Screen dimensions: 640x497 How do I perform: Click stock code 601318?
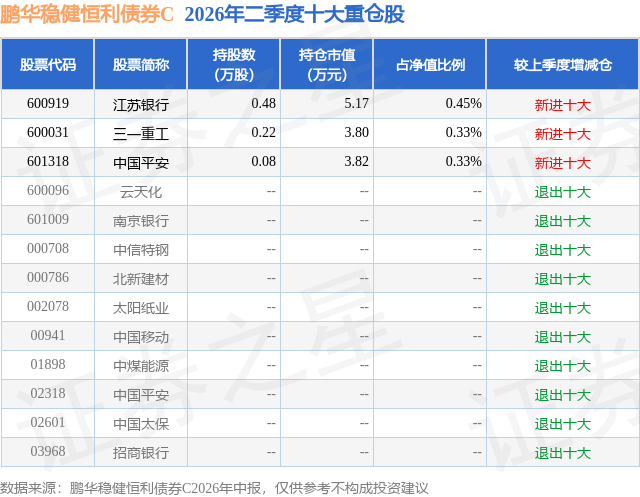pyautogui.click(x=48, y=162)
